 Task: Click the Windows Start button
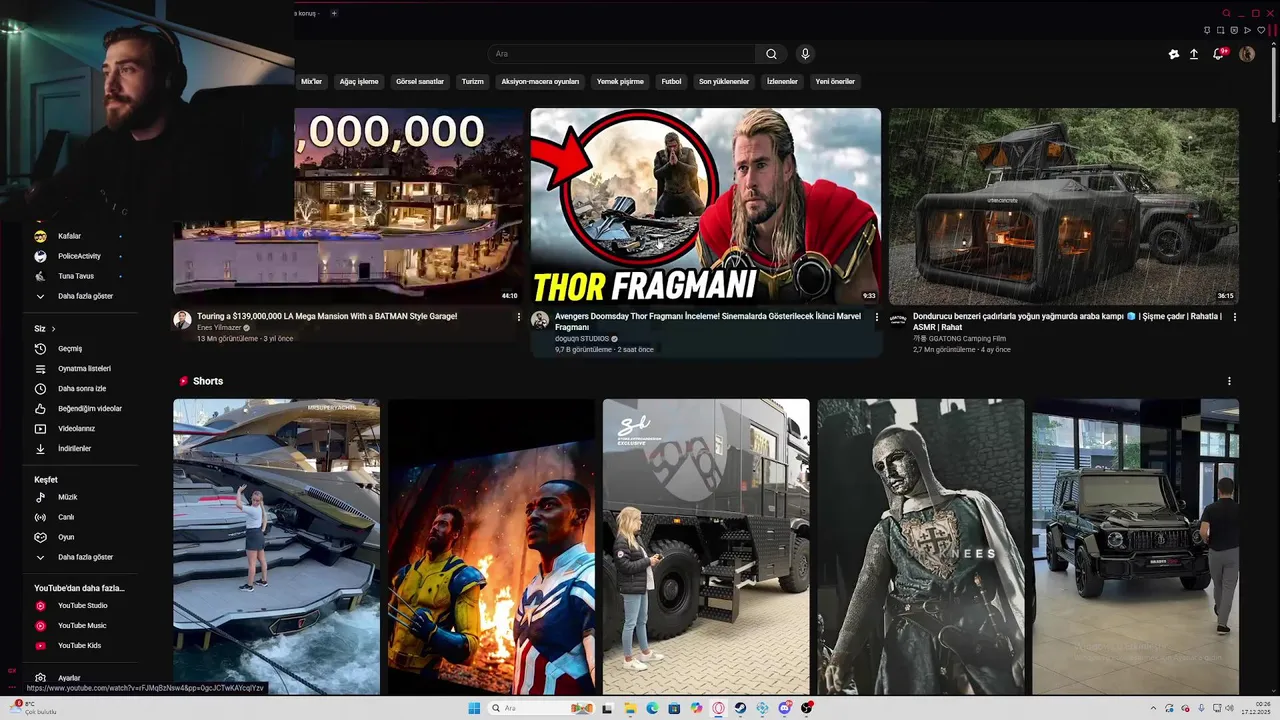(x=474, y=708)
